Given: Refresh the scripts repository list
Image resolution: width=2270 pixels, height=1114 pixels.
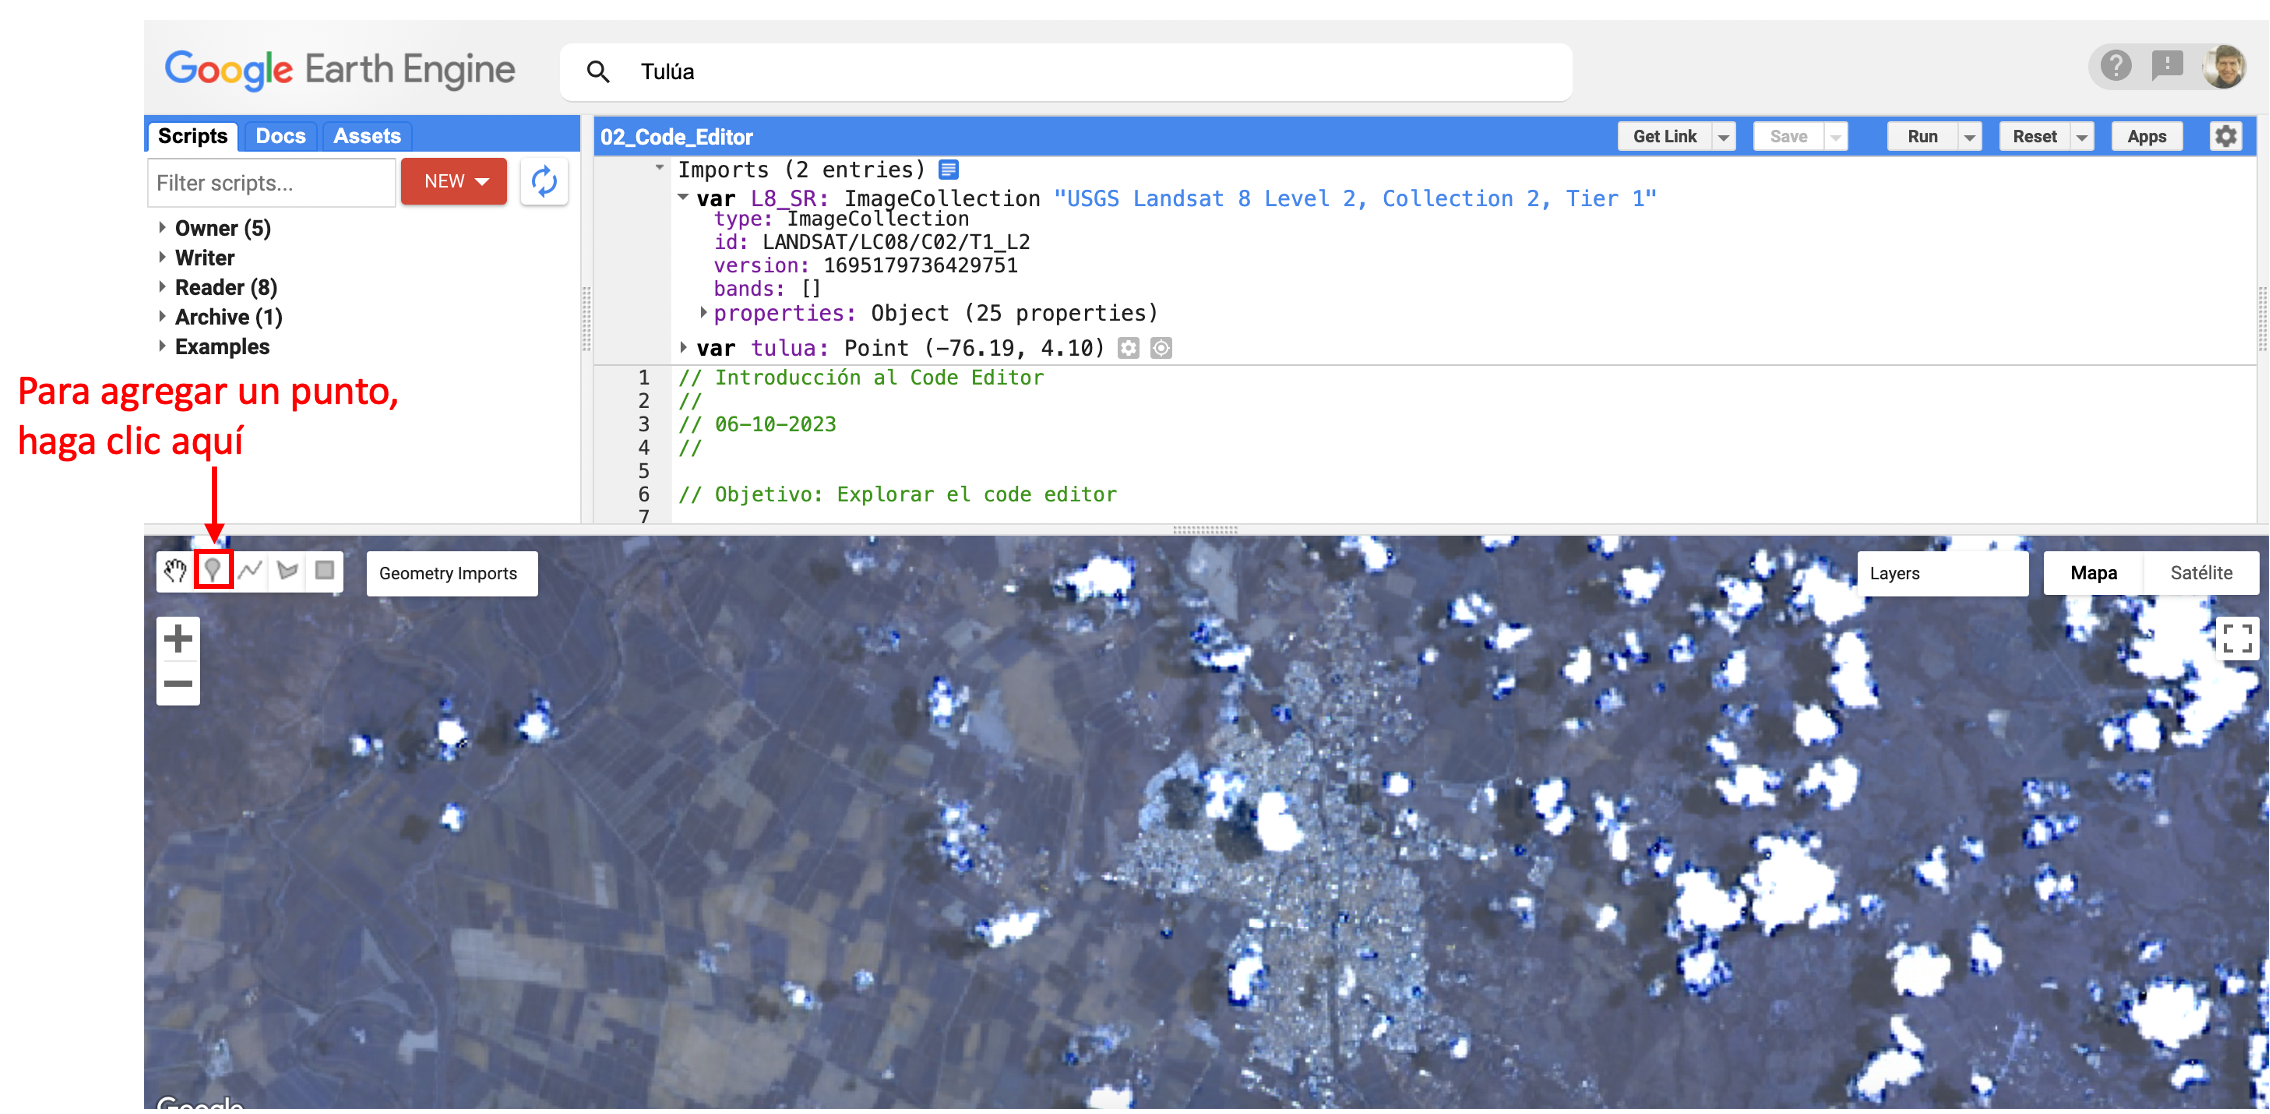Looking at the screenshot, I should tap(544, 182).
